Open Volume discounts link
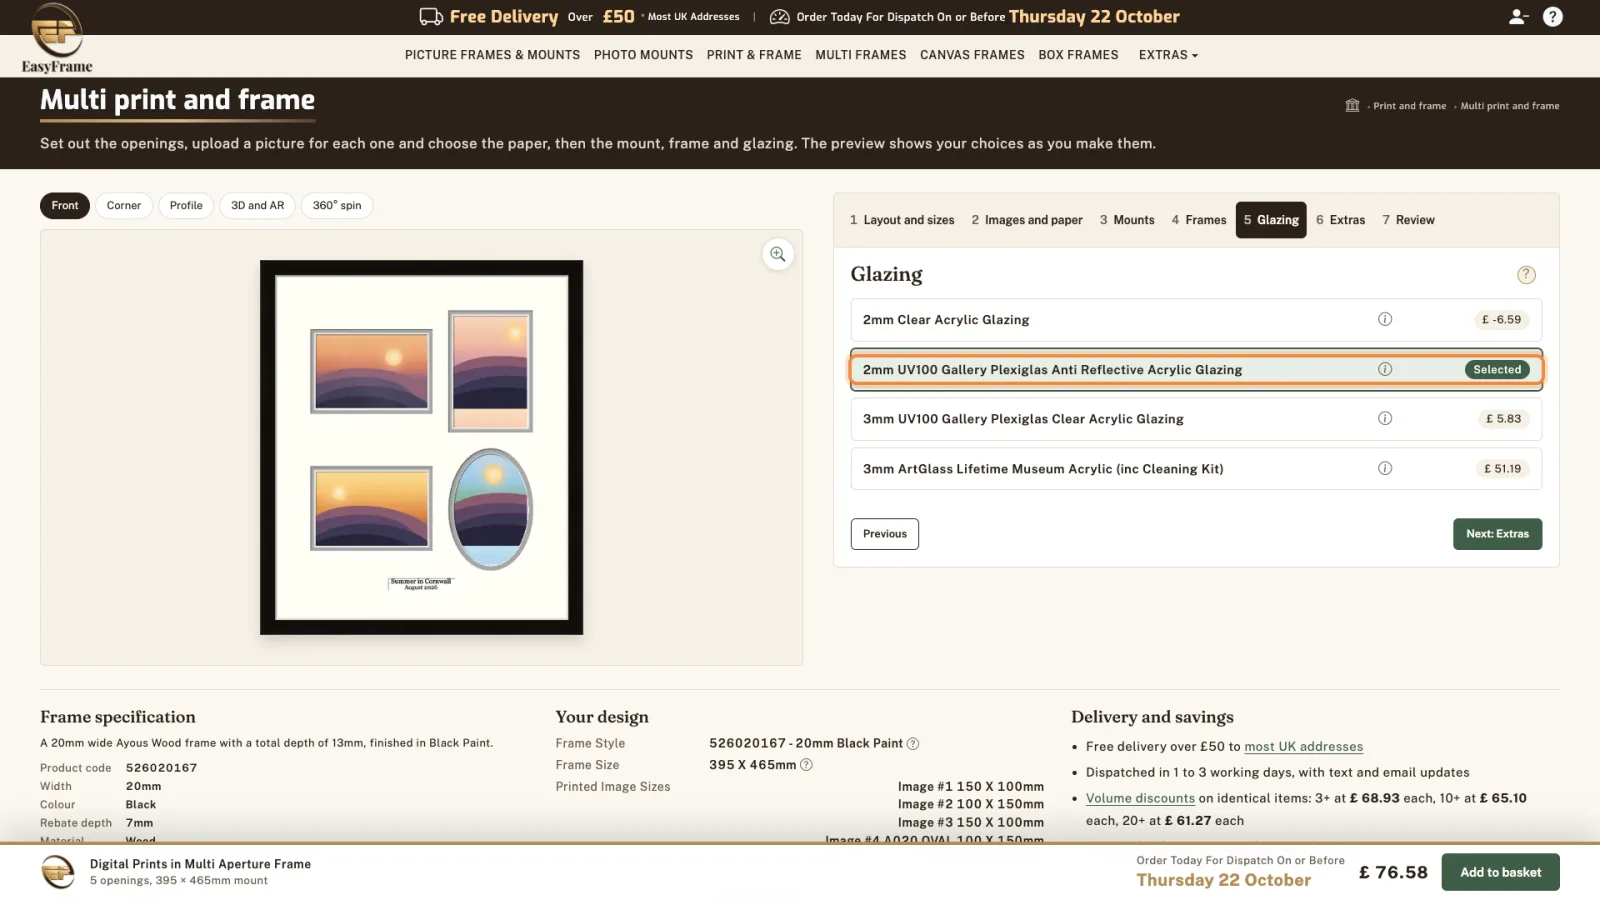Viewport: 1600px width, 900px height. coord(1140,799)
